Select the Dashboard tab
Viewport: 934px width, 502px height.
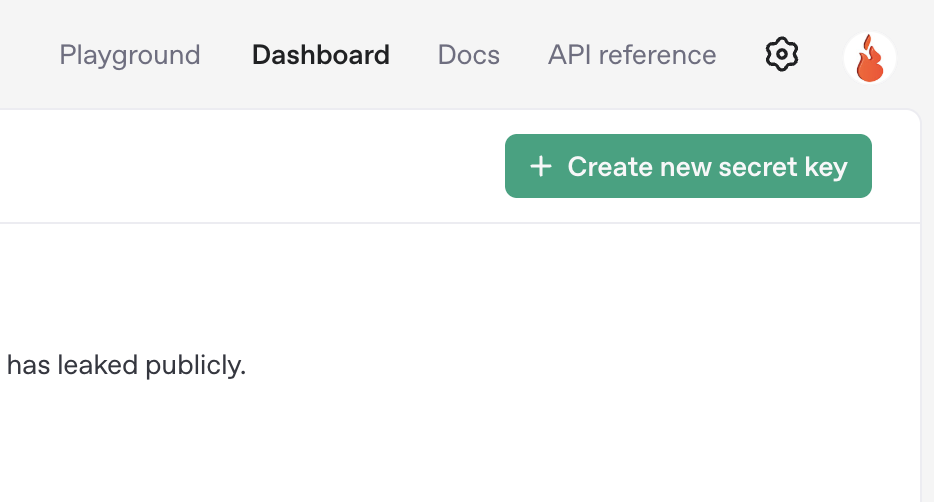[321, 54]
